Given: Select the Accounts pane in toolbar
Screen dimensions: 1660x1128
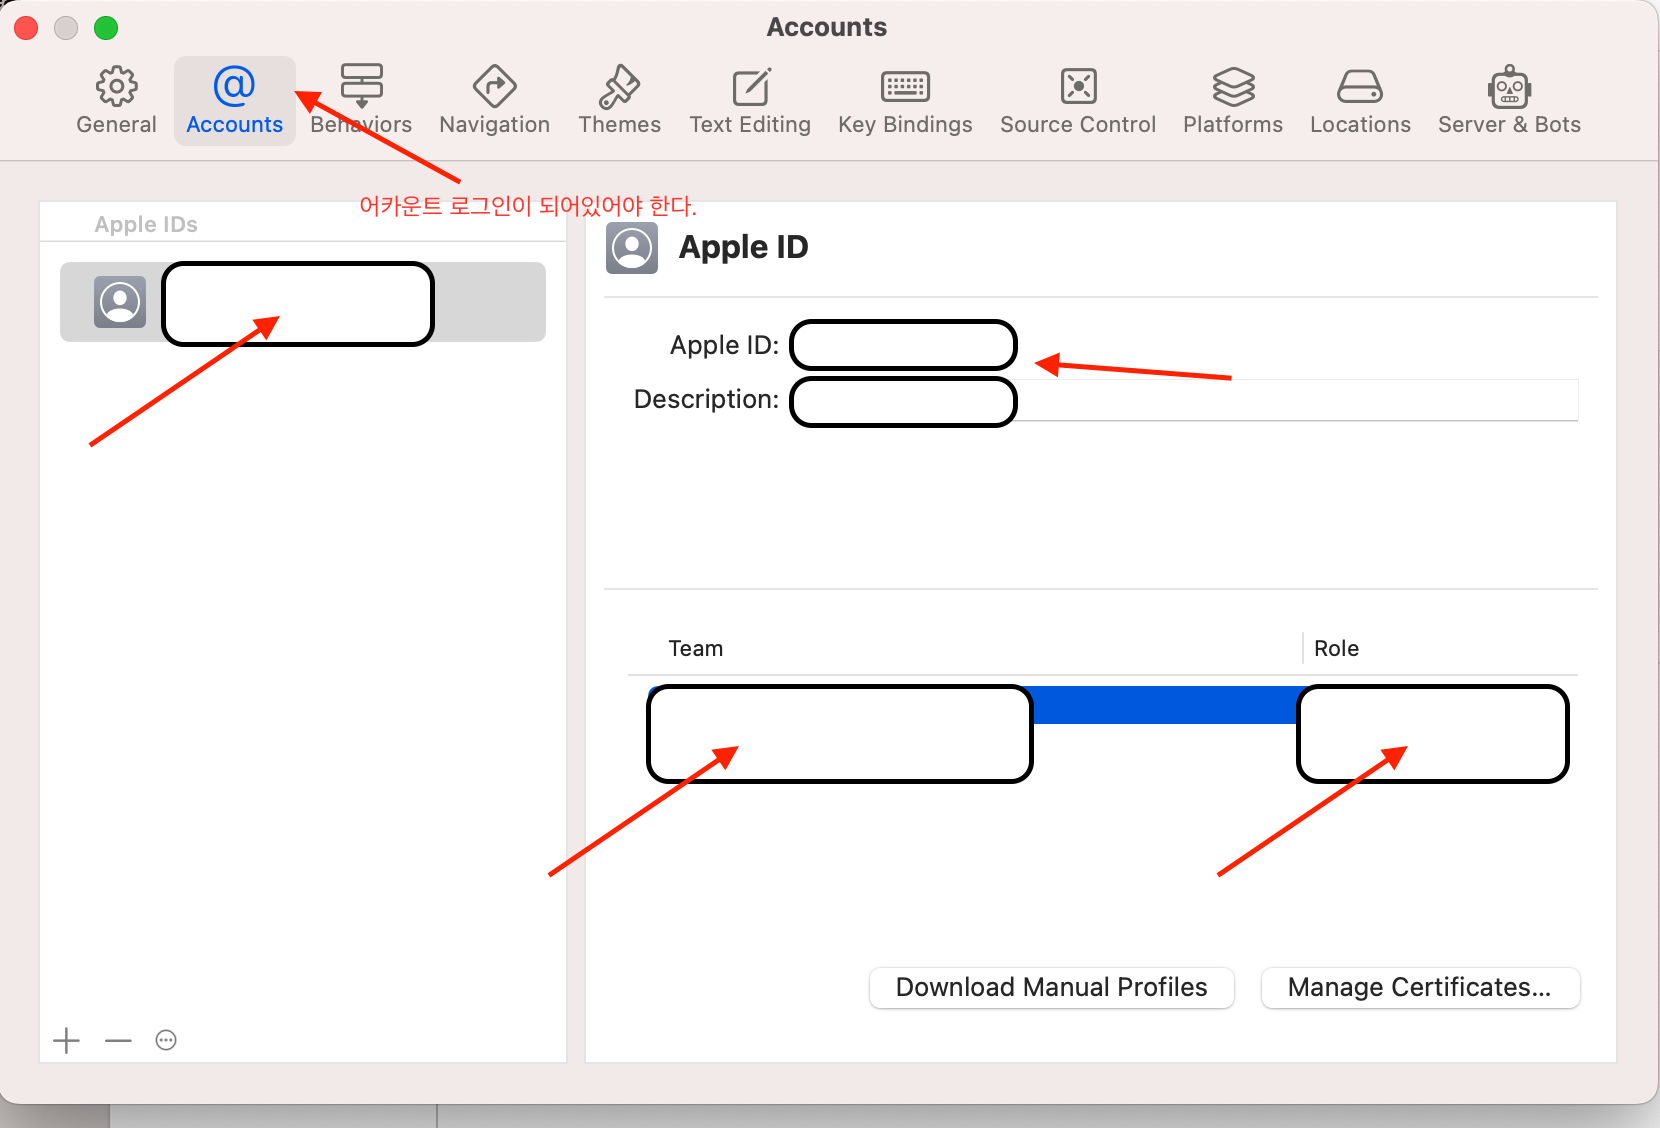Looking at the screenshot, I should click(235, 101).
